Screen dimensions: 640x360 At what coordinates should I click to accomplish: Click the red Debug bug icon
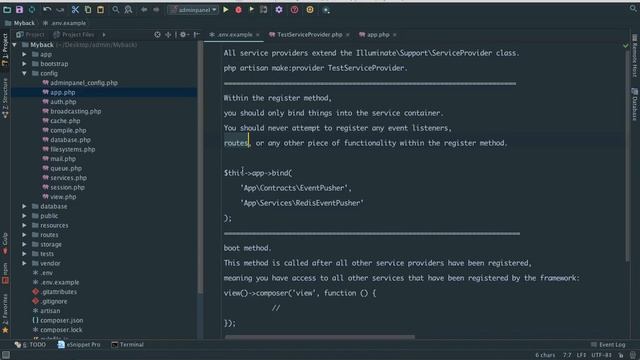coord(238,10)
